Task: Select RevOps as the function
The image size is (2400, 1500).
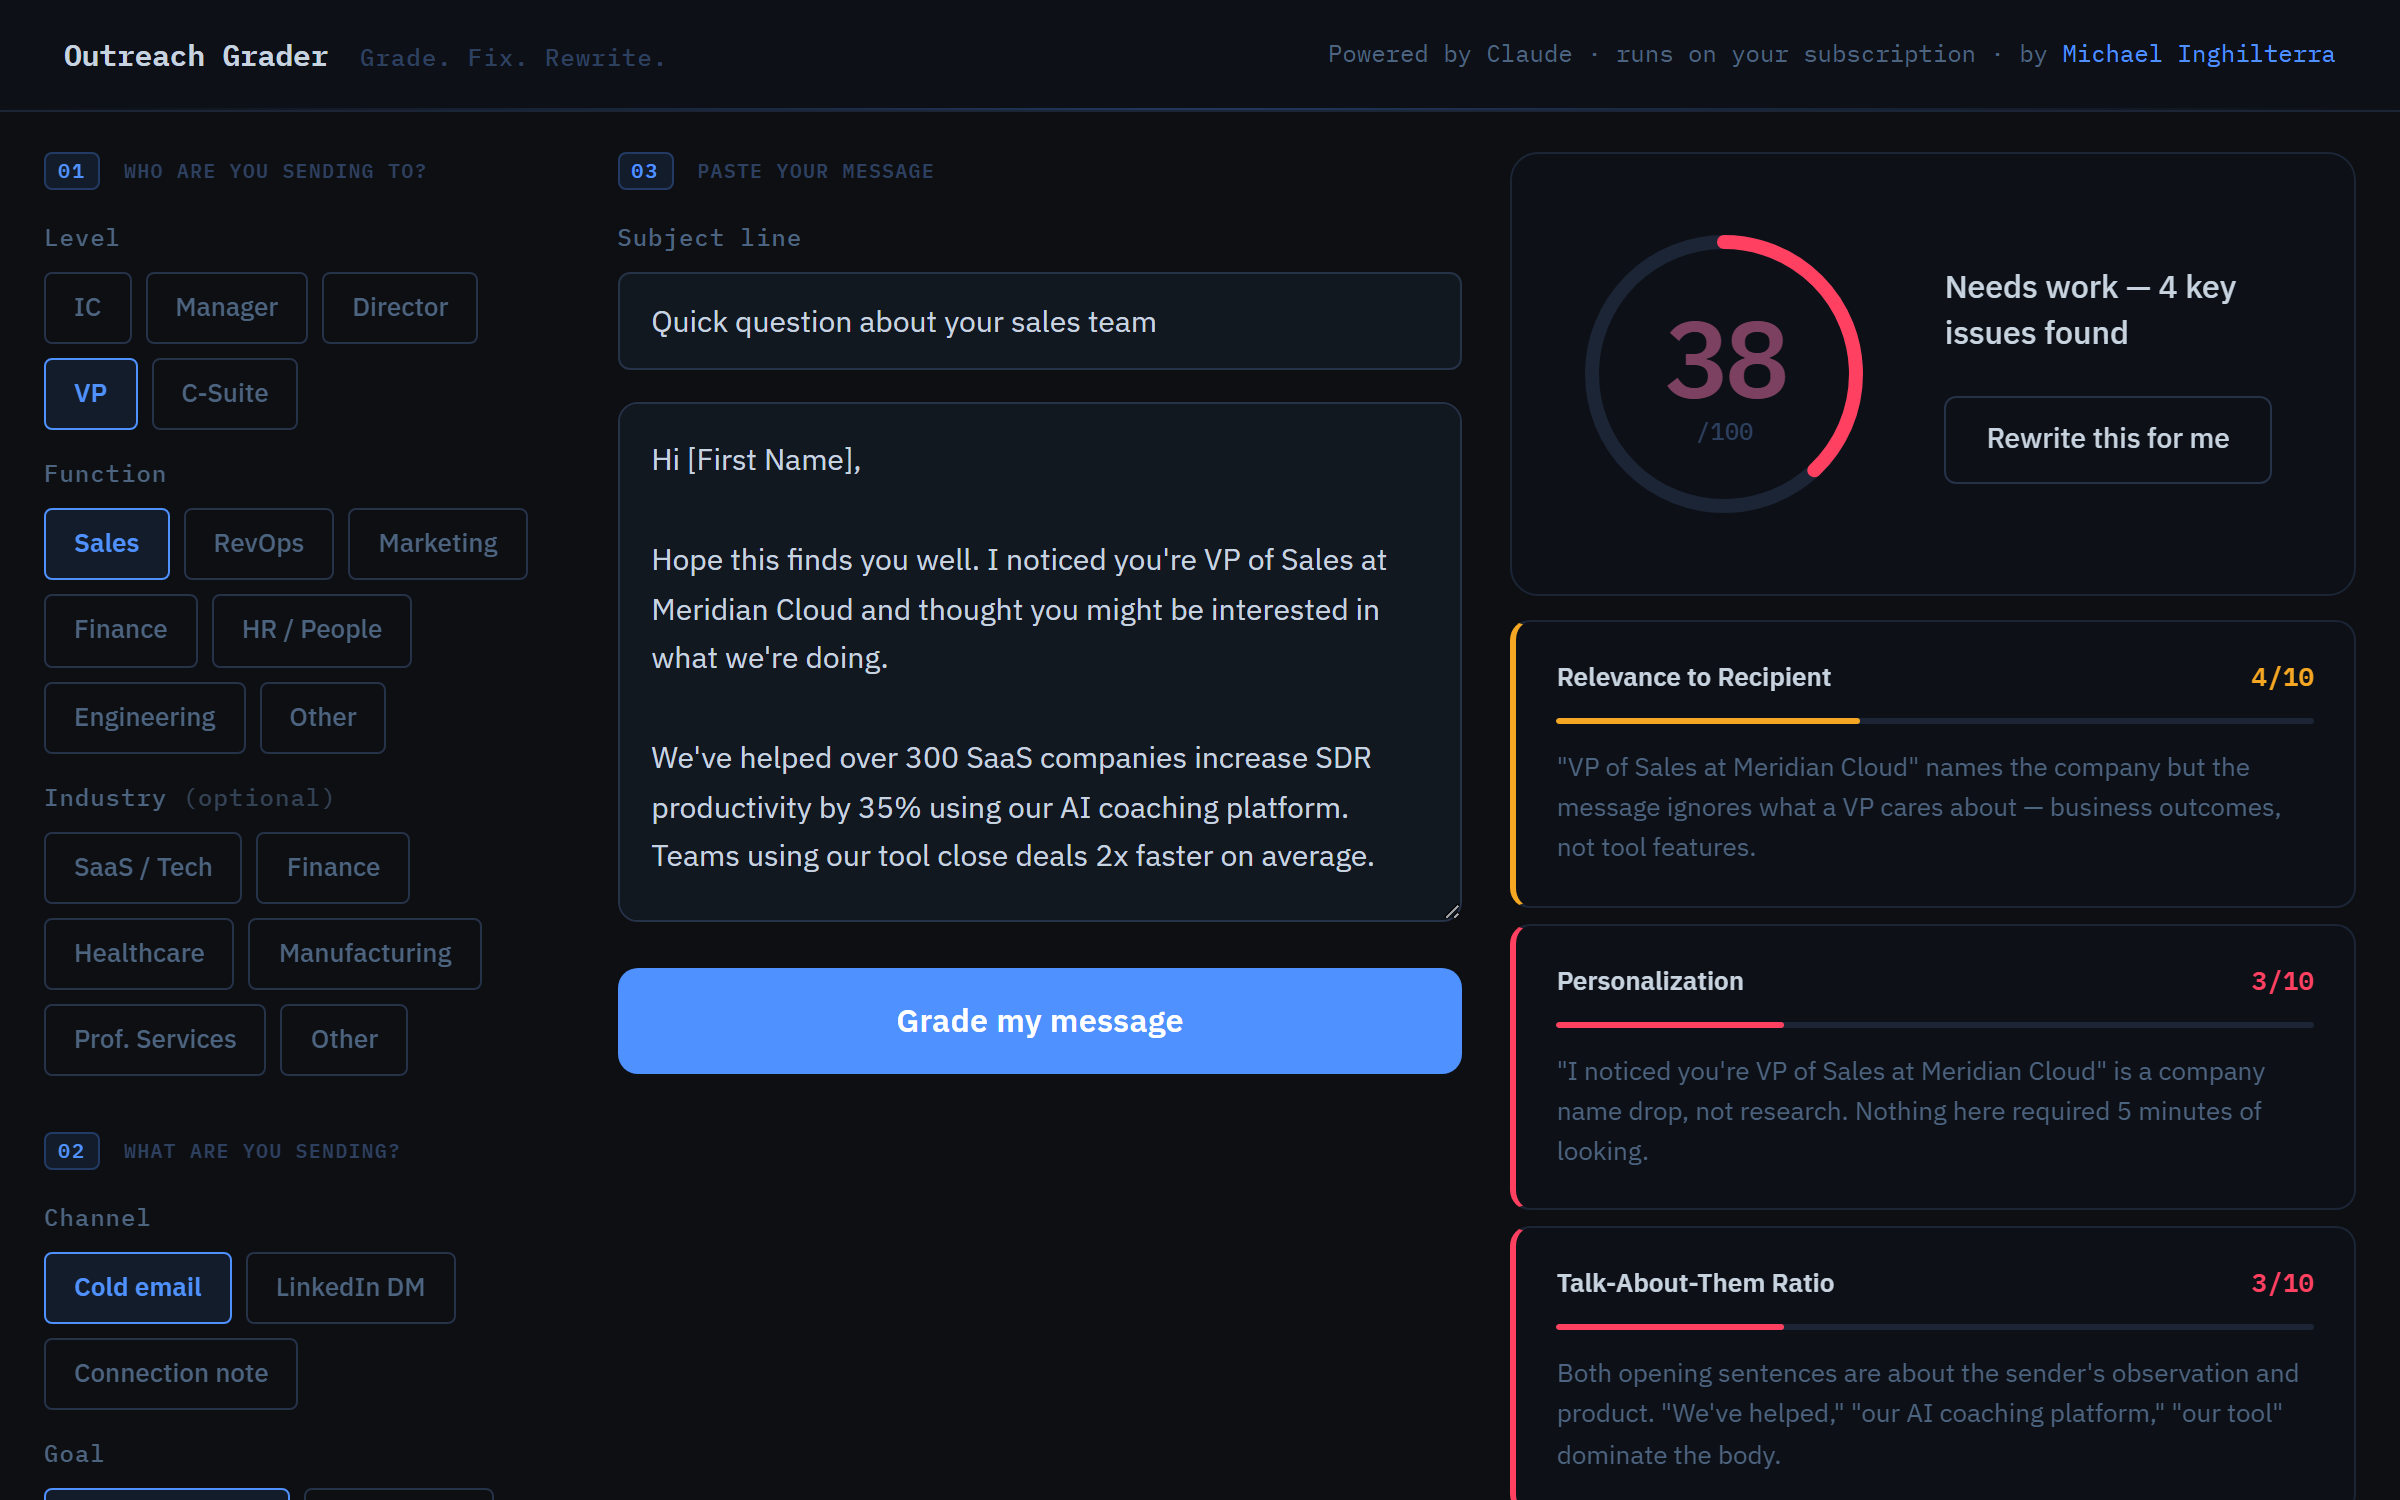Action: click(259, 543)
